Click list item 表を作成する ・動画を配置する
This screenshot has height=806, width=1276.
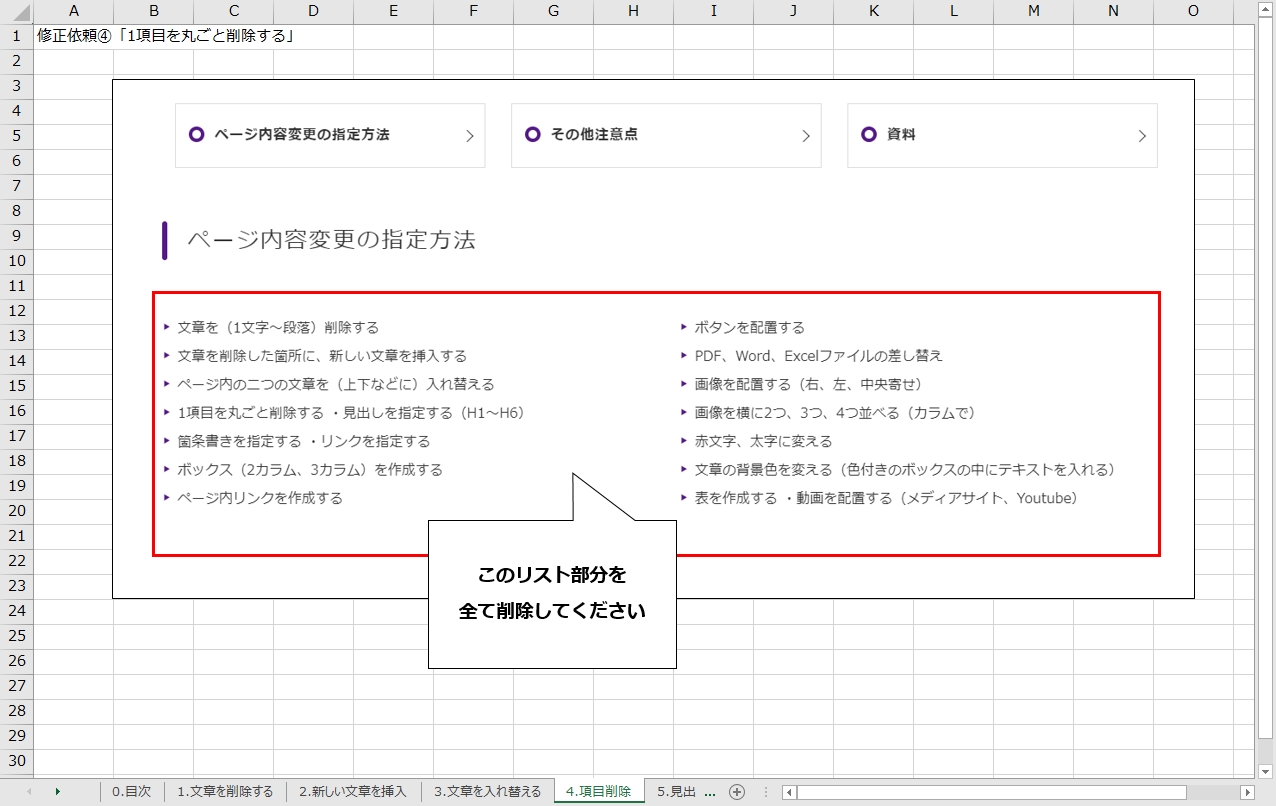(886, 498)
